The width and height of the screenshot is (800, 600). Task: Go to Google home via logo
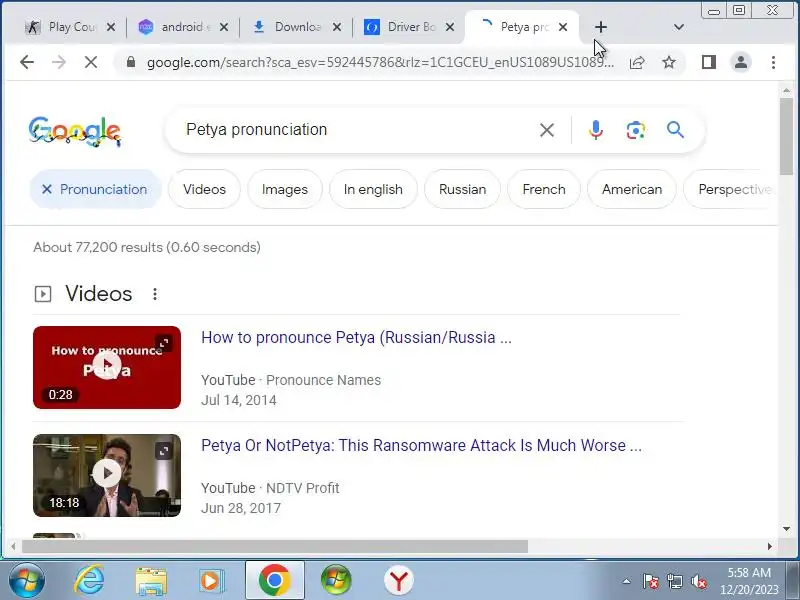click(74, 132)
